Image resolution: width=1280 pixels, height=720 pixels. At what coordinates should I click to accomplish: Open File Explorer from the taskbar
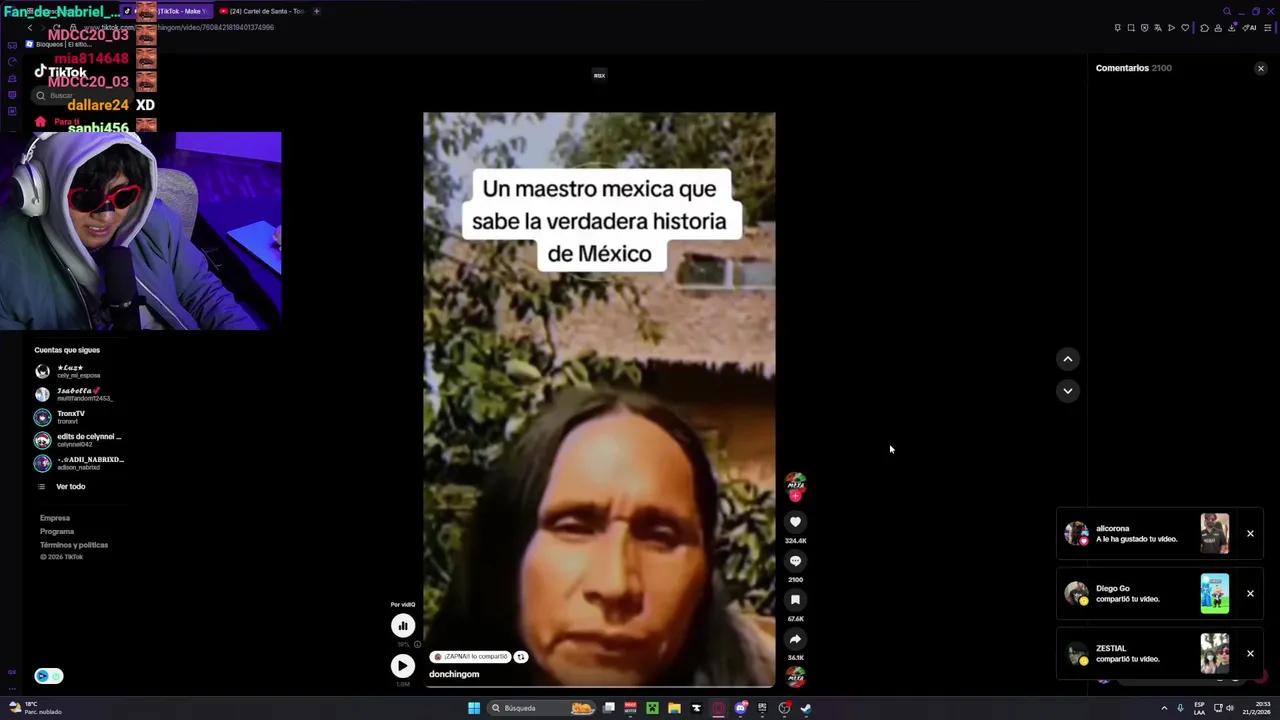pos(674,708)
